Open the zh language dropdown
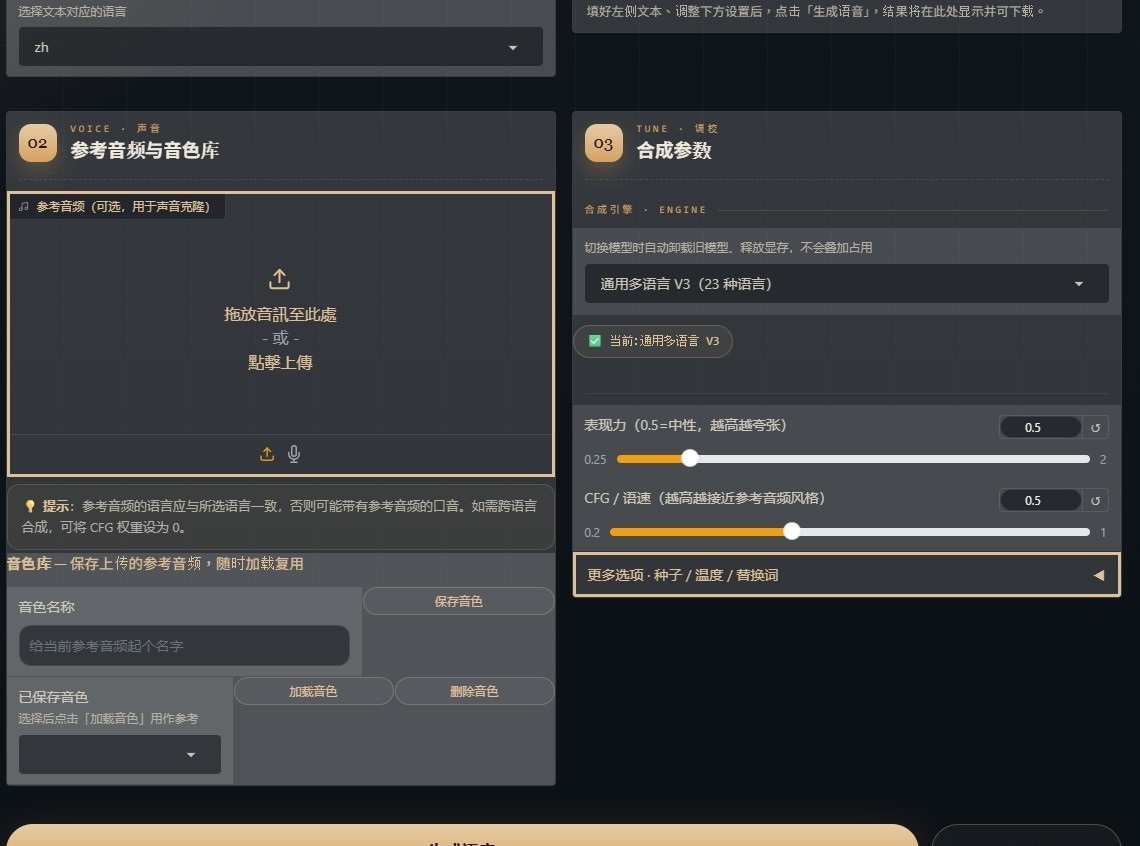The height and width of the screenshot is (846, 1140). coord(281,47)
